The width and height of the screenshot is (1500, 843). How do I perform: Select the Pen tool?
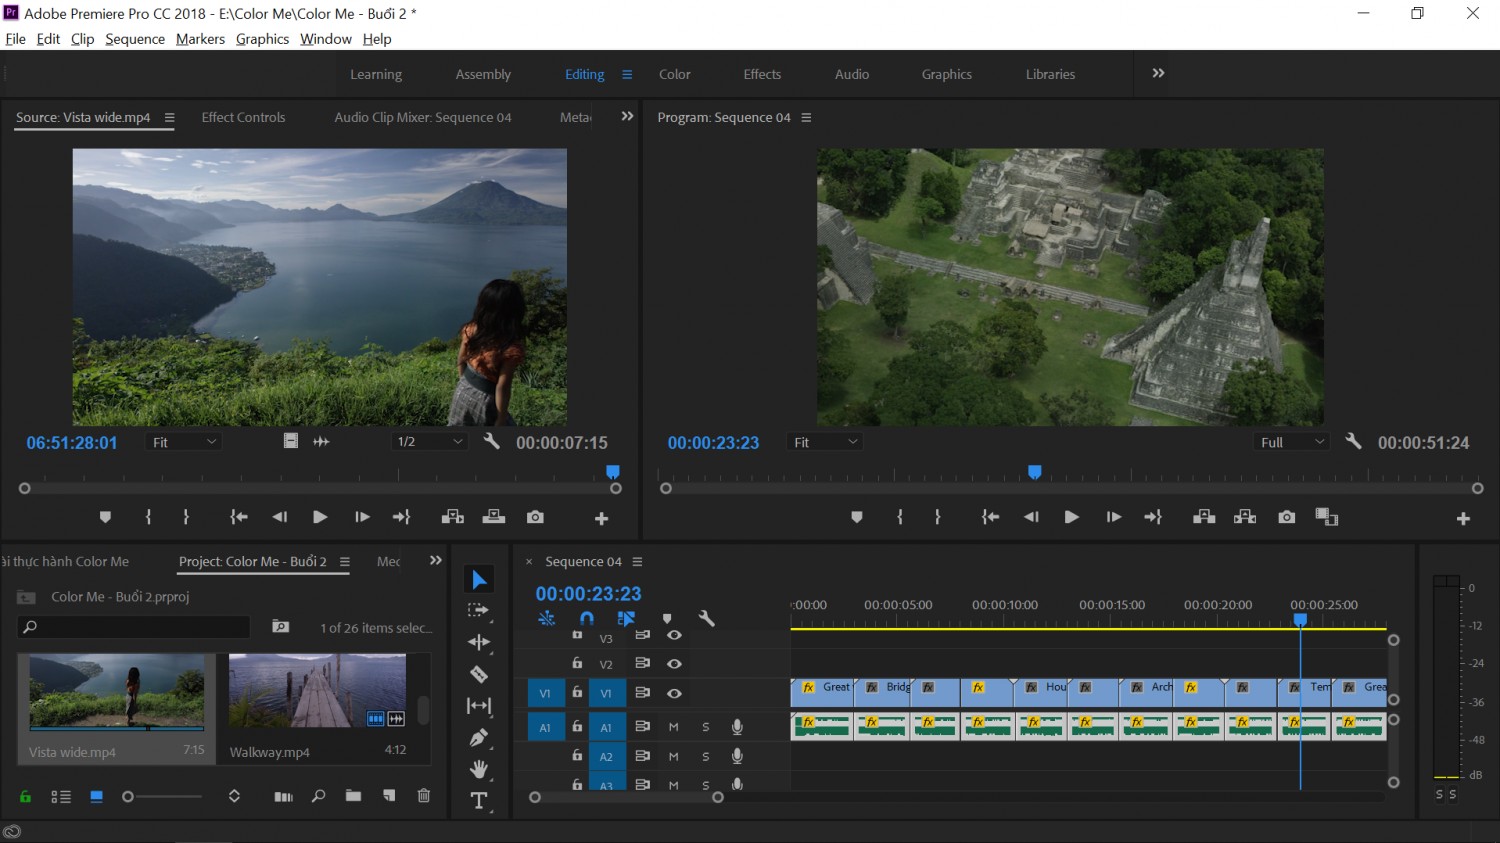(x=479, y=738)
